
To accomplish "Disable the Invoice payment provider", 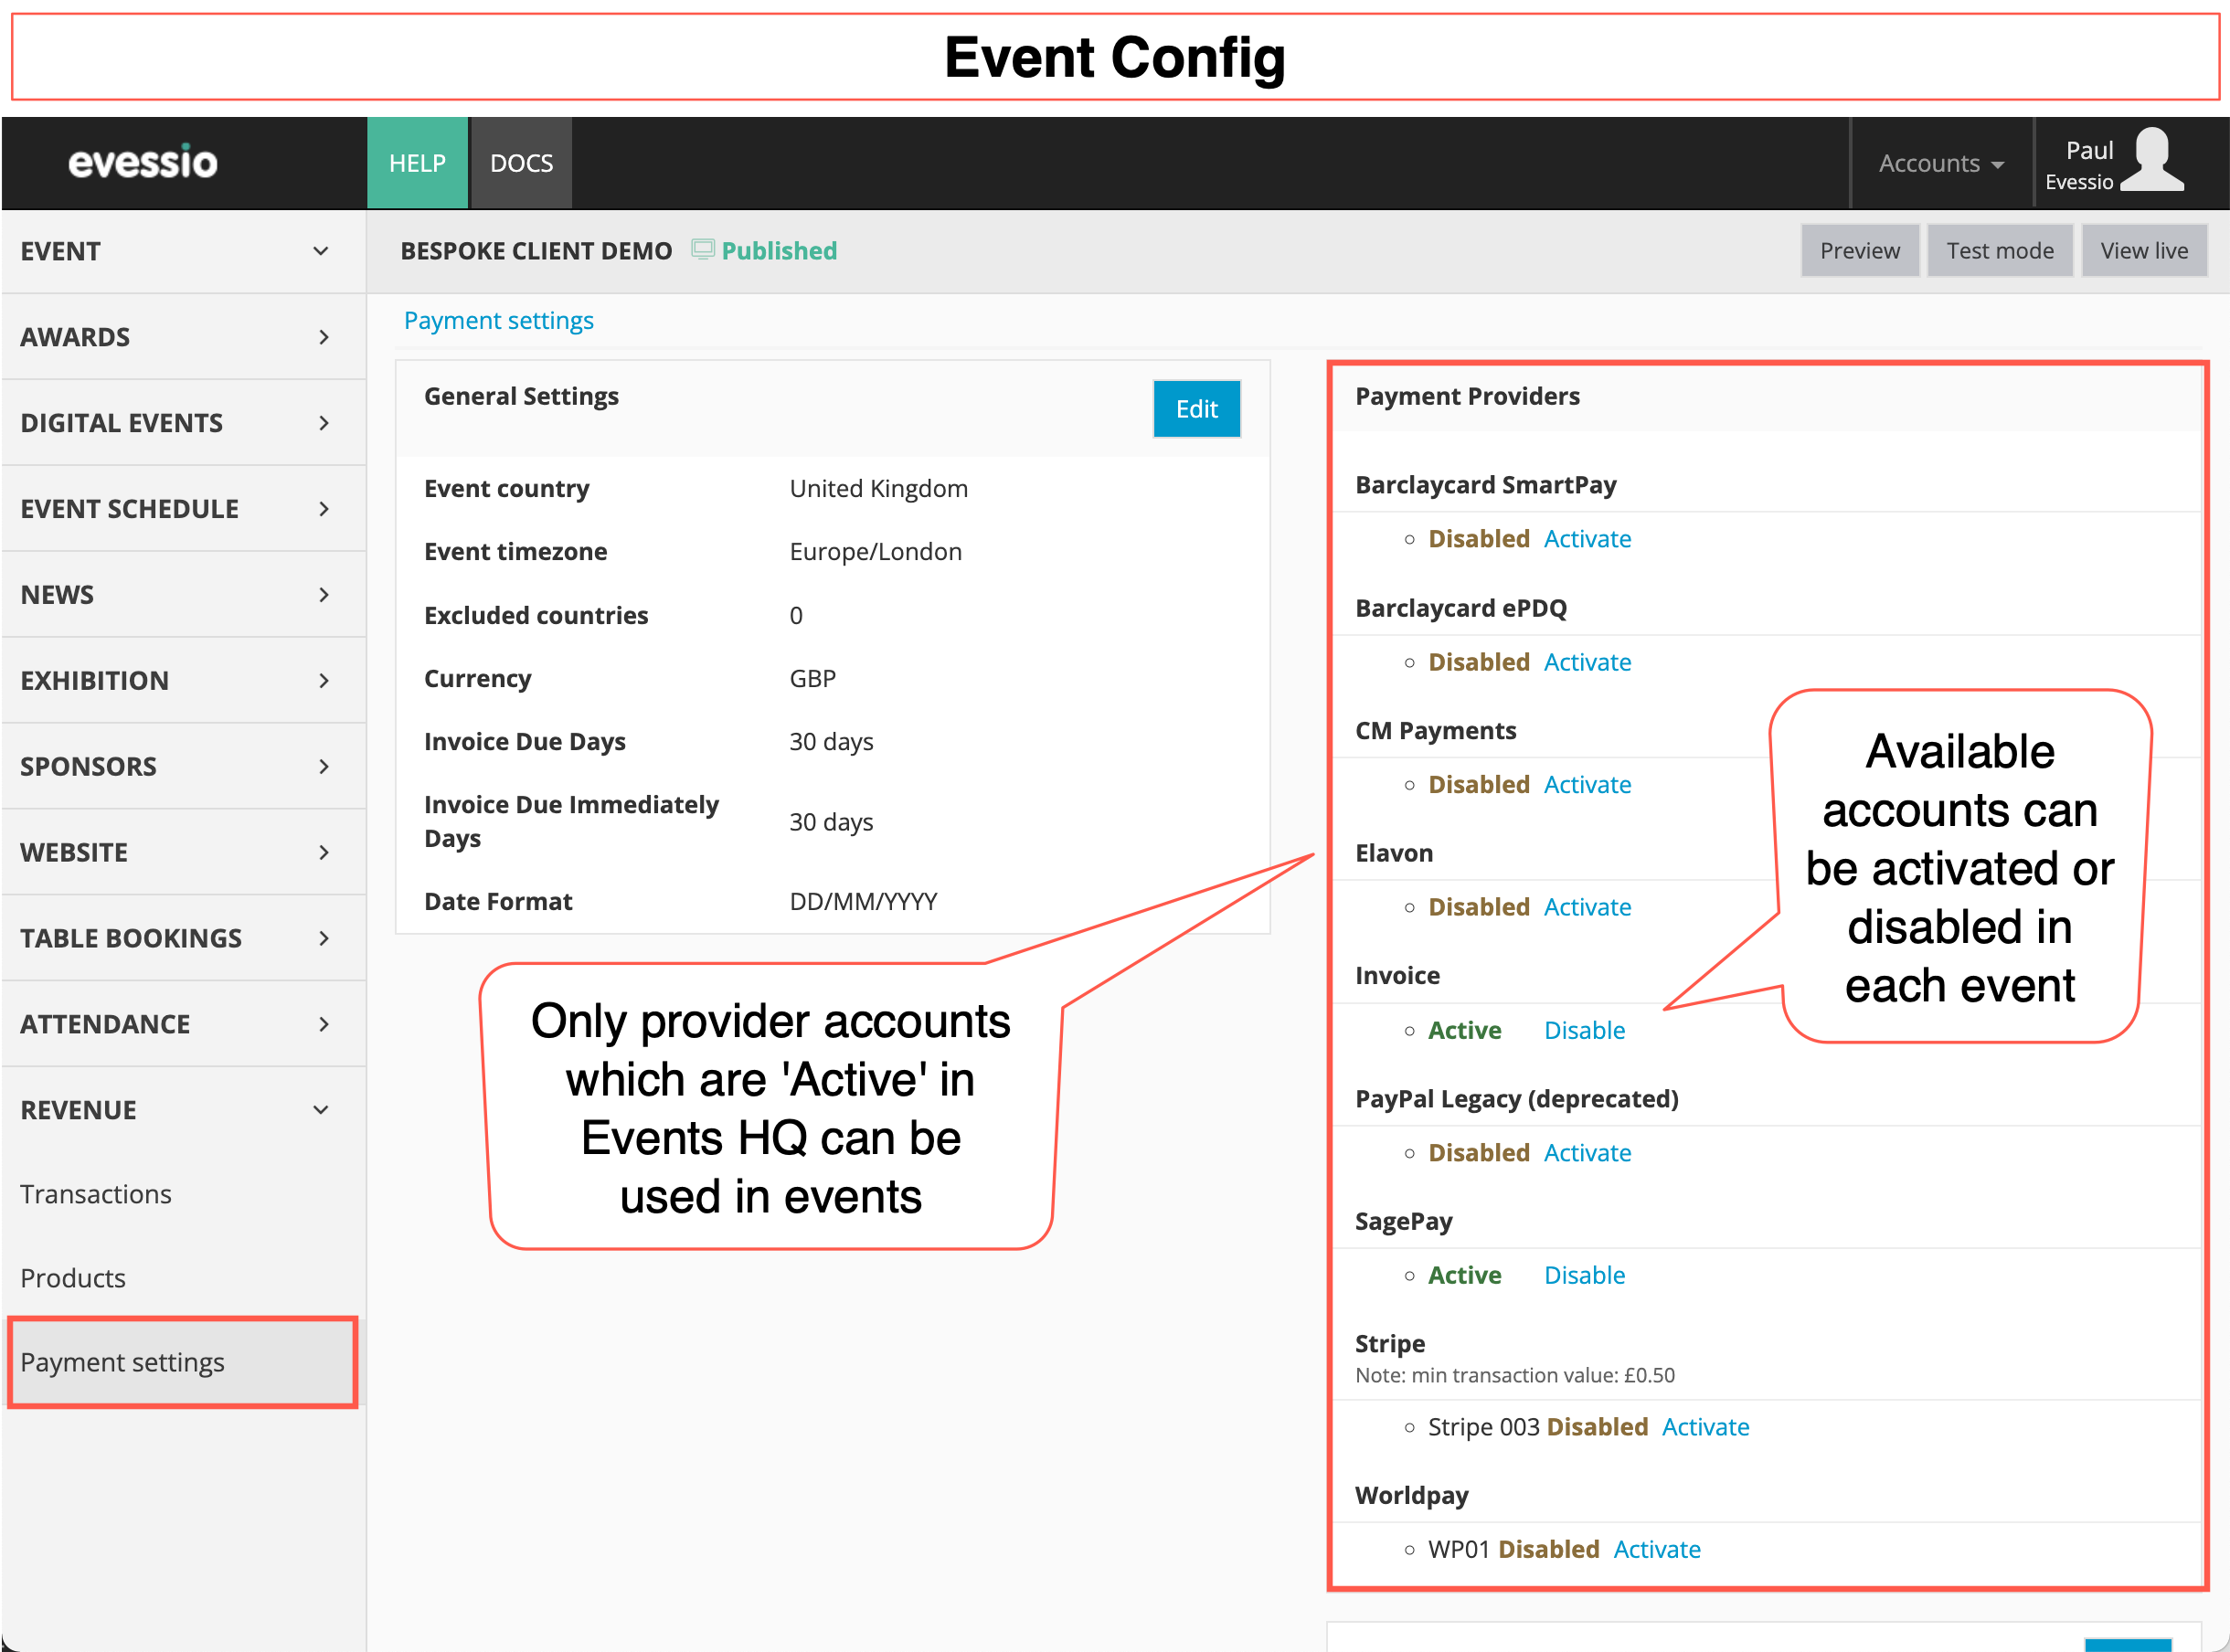I will click(x=1584, y=1029).
